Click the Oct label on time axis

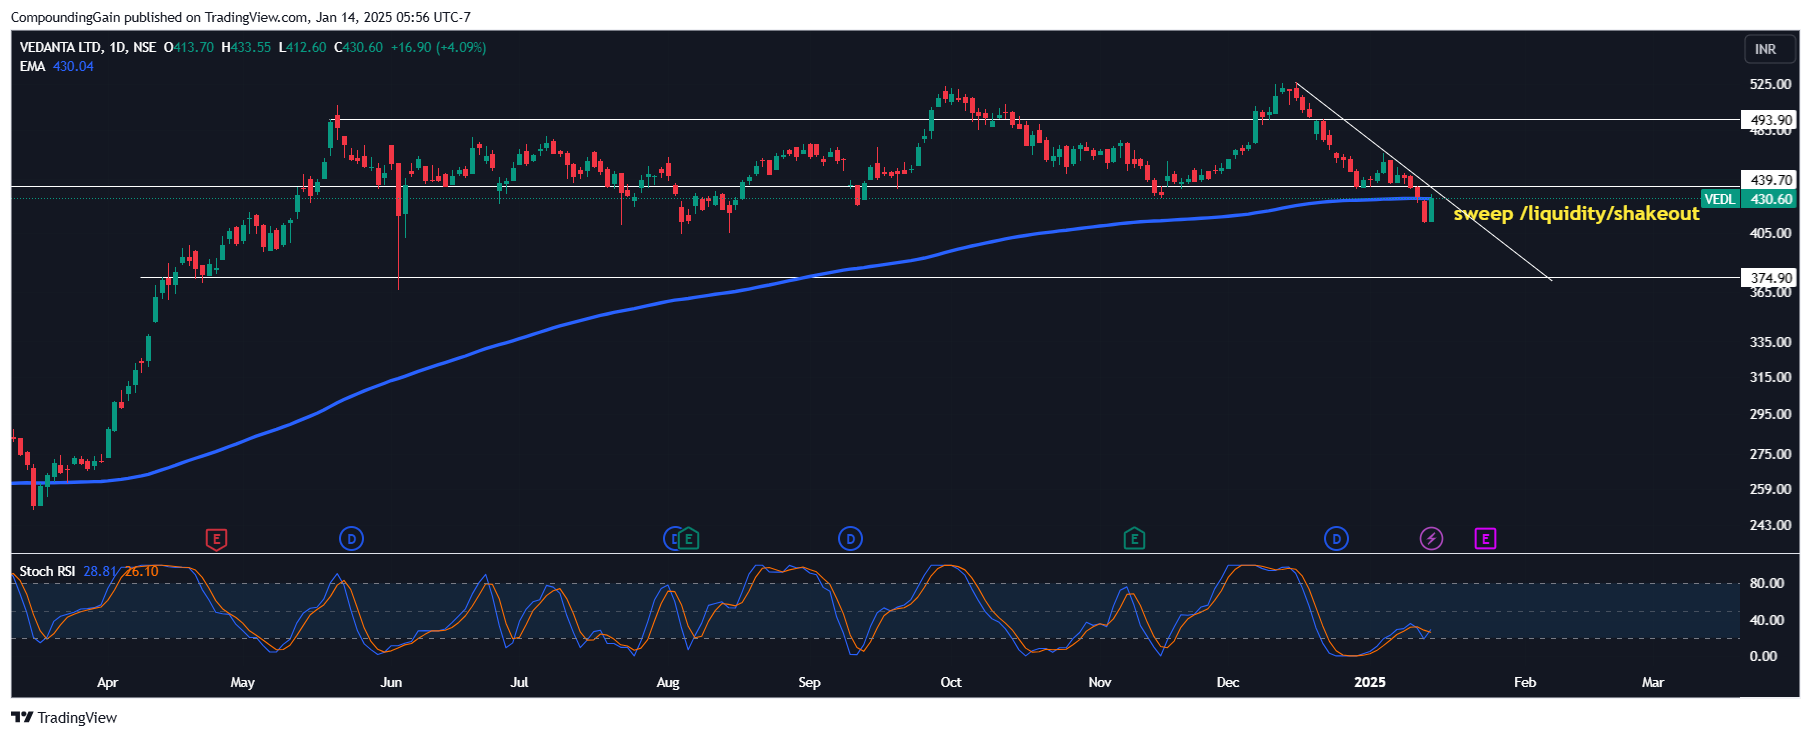(951, 682)
